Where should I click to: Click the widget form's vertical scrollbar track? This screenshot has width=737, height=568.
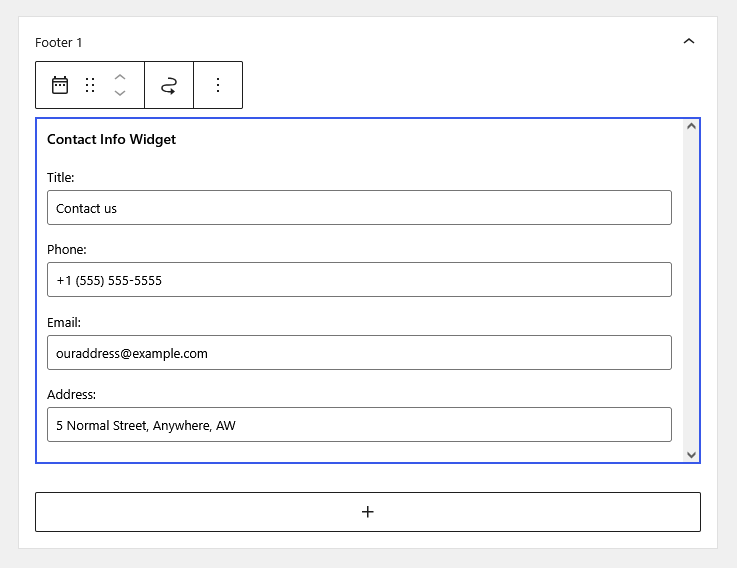pos(690,290)
